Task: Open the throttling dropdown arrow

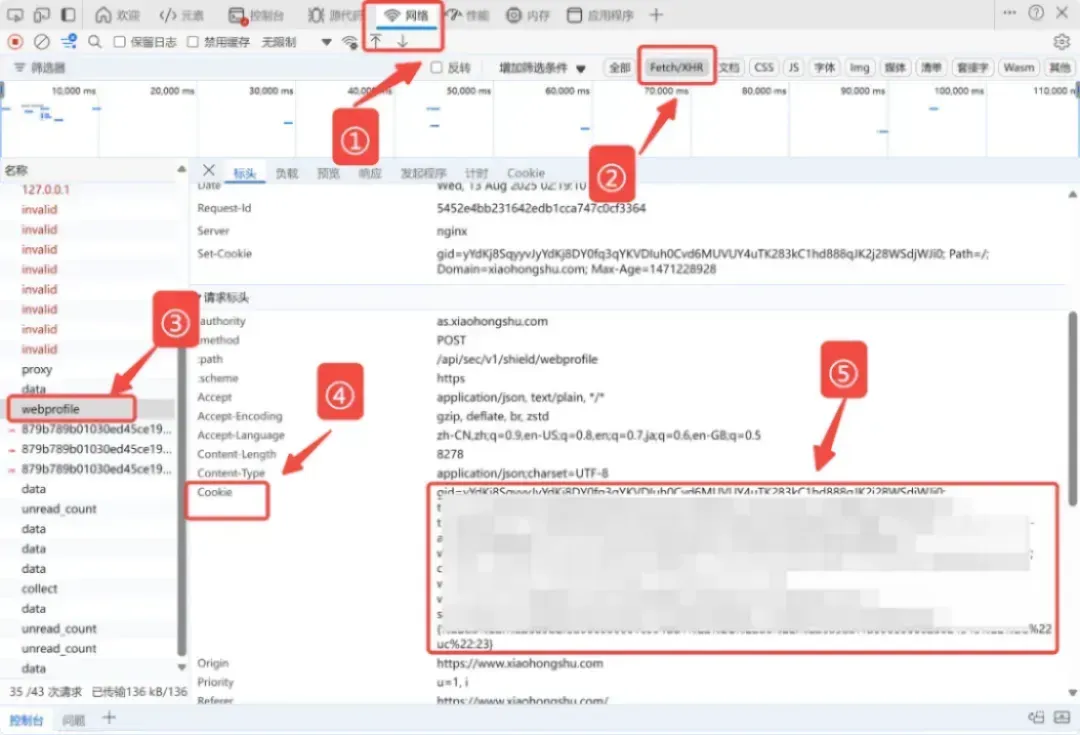Action: pyautogui.click(x=326, y=42)
